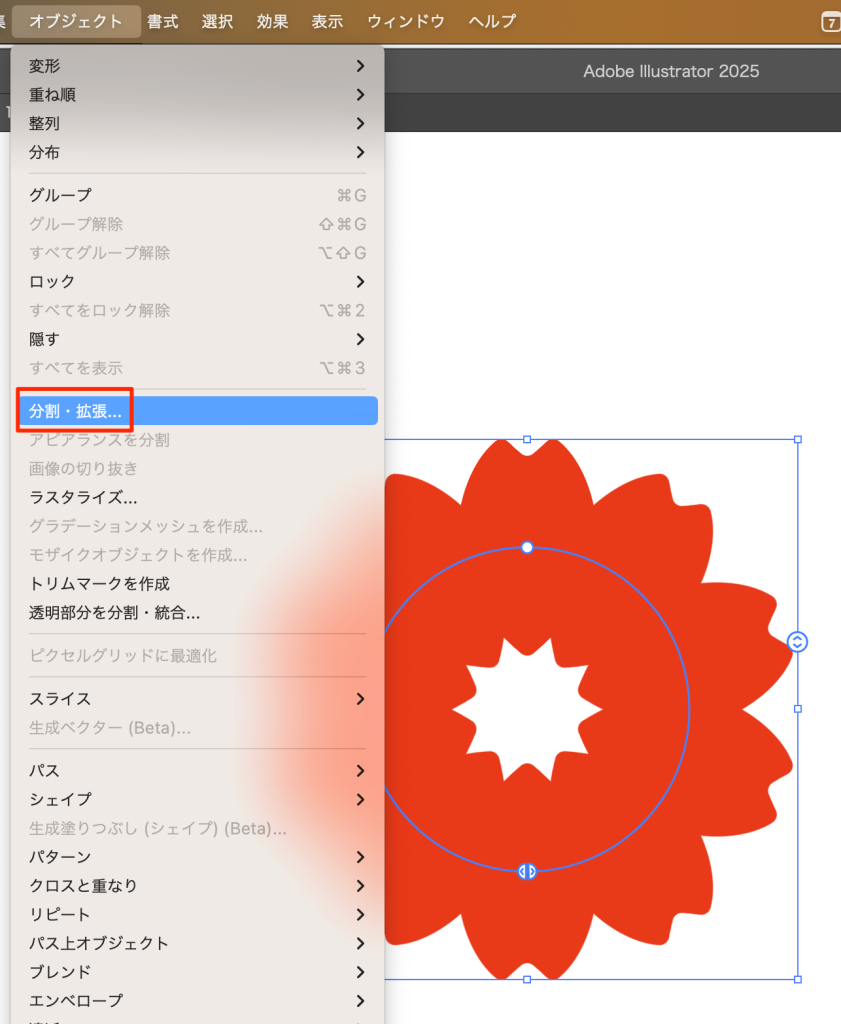Choose 分割・拡張... from the menu
841x1024 pixels.
197,411
